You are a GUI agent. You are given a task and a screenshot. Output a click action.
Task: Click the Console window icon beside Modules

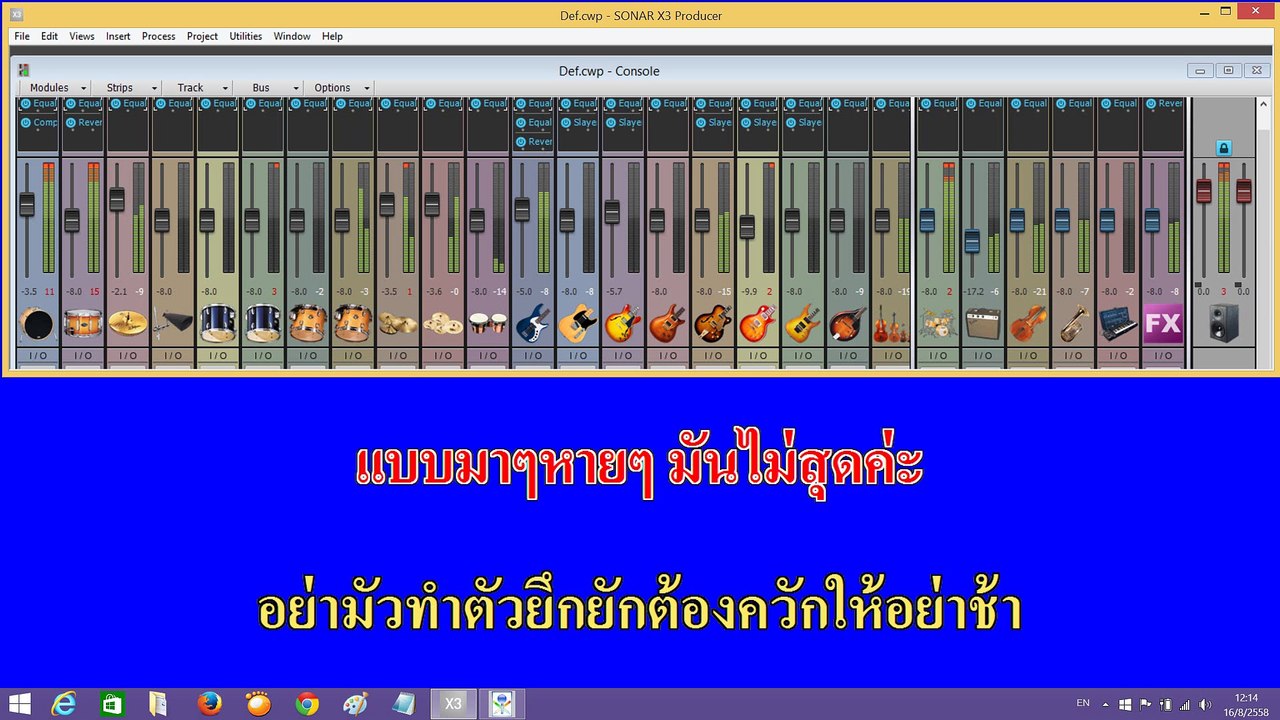pos(24,70)
